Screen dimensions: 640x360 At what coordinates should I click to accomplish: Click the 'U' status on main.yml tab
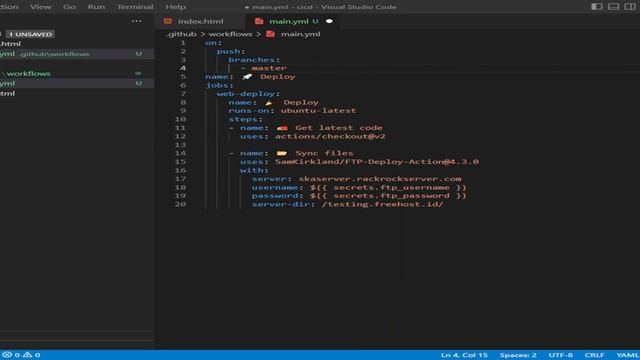tap(315, 21)
